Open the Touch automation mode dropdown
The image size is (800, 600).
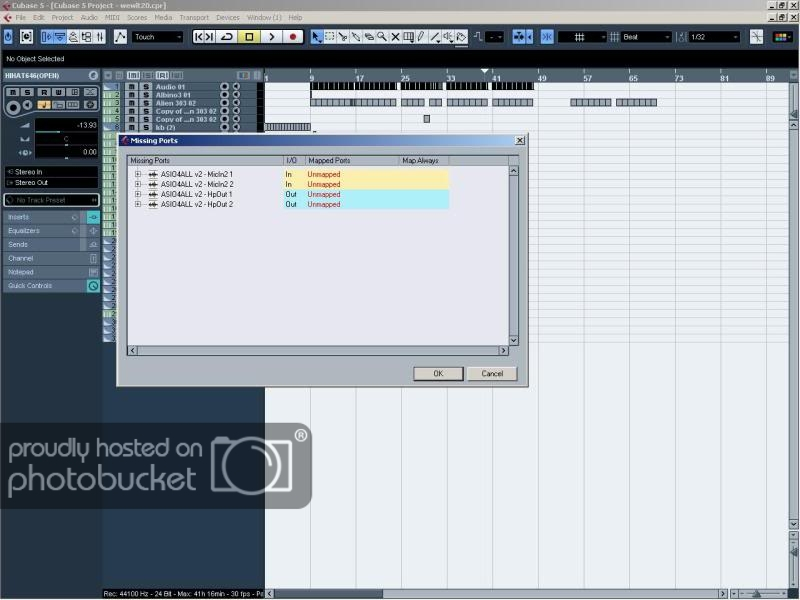point(157,37)
